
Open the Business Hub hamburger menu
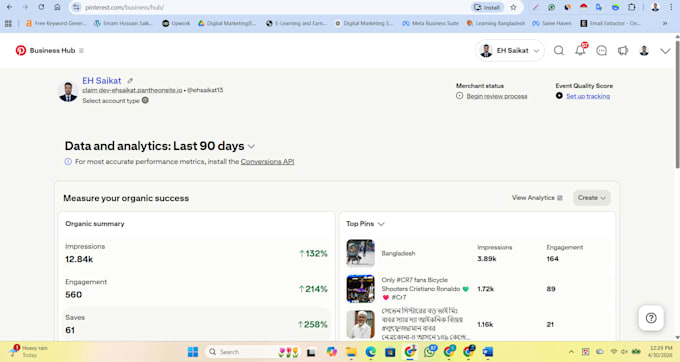[x=81, y=51]
